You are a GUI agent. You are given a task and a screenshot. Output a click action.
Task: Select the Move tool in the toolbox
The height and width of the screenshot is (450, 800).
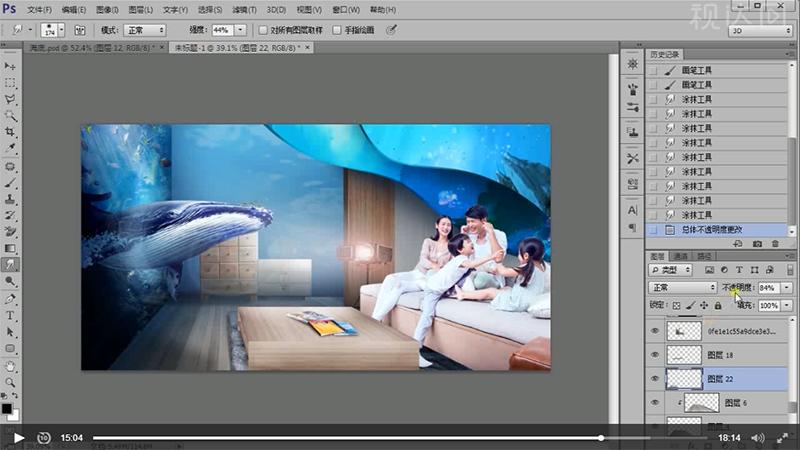(x=10, y=66)
